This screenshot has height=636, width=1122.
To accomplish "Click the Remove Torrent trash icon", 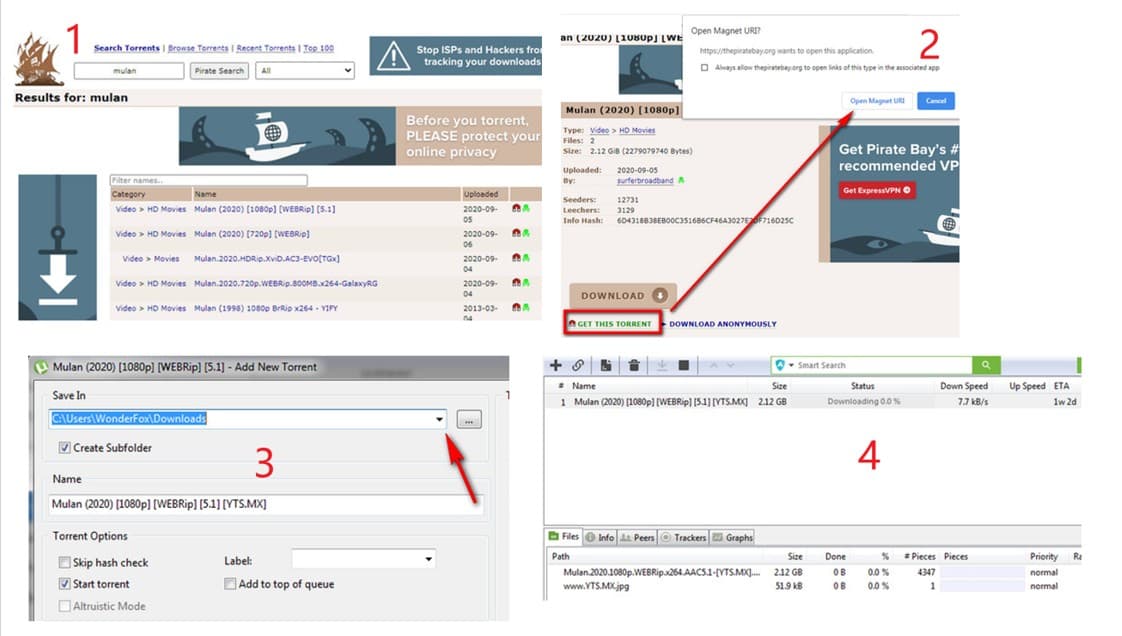I will tap(634, 366).
